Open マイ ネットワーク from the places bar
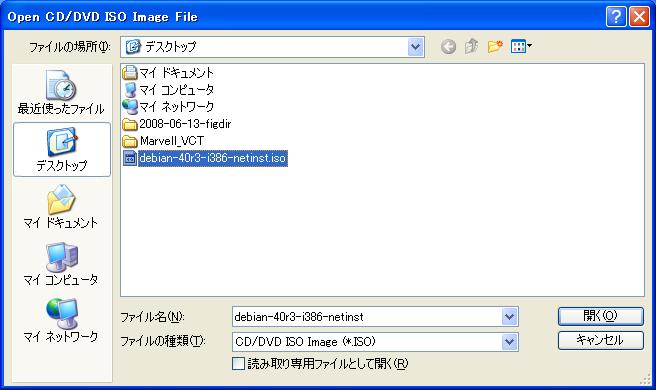Viewport: 656px width, 390px height. pos(61,320)
